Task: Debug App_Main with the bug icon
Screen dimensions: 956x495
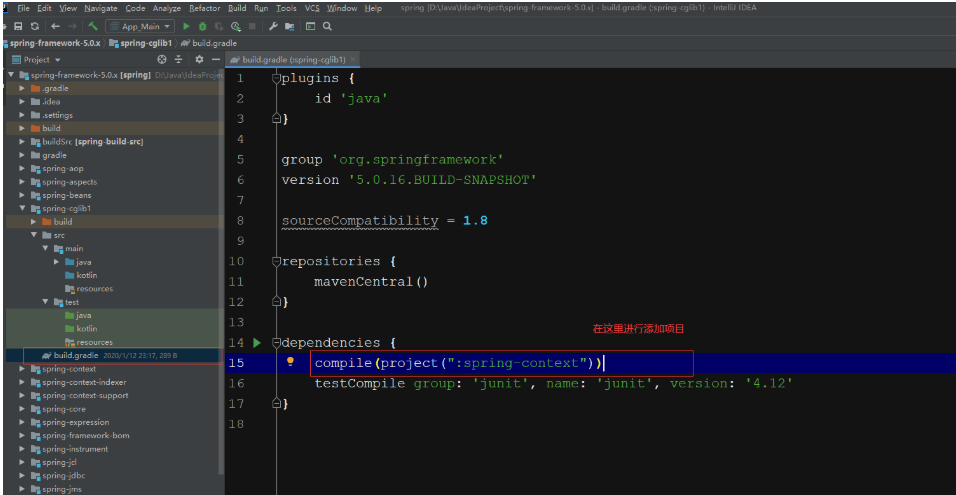Action: (202, 26)
